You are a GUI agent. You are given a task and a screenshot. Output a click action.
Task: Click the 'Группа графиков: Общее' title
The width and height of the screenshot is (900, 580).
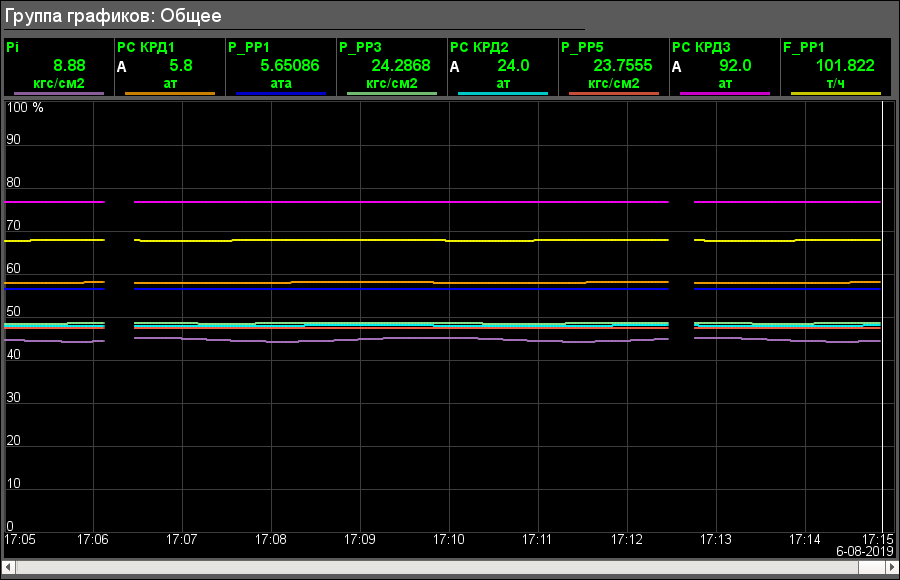[x=114, y=16]
